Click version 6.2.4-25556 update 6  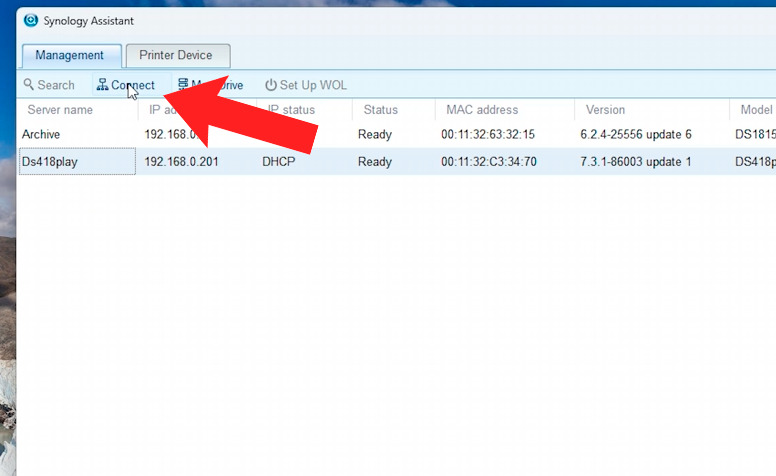[x=636, y=135]
